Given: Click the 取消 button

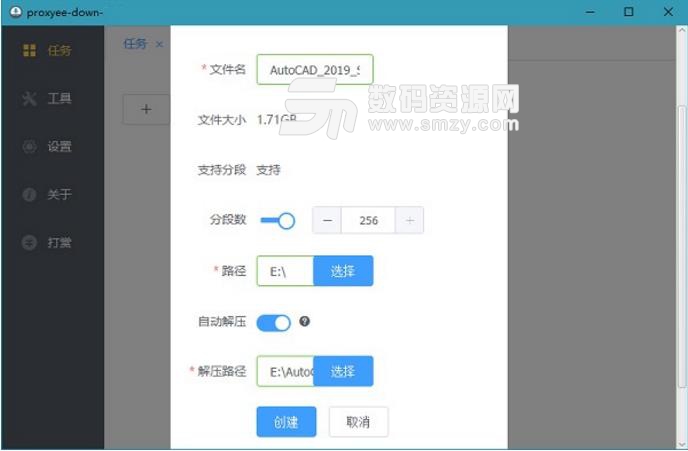Looking at the screenshot, I should point(358,422).
